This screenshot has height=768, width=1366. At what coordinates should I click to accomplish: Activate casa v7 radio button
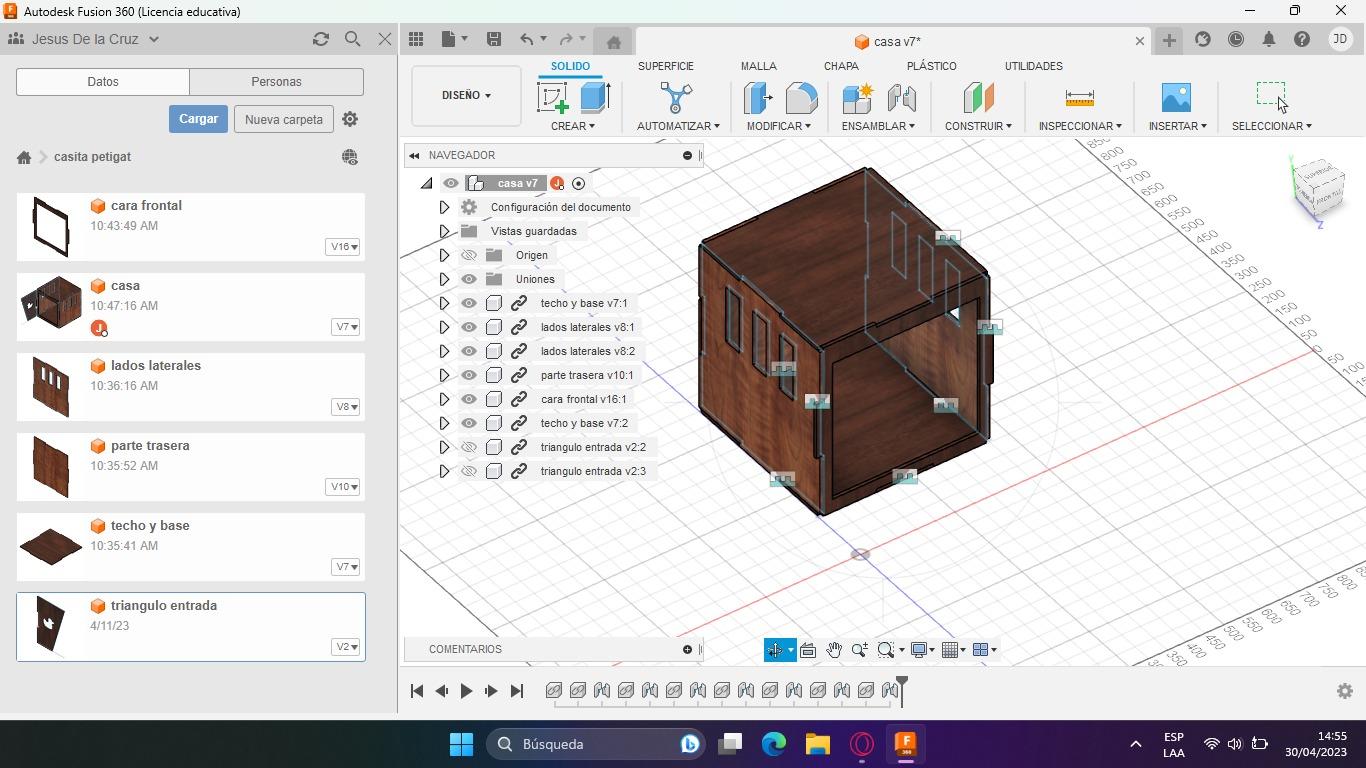tap(578, 183)
